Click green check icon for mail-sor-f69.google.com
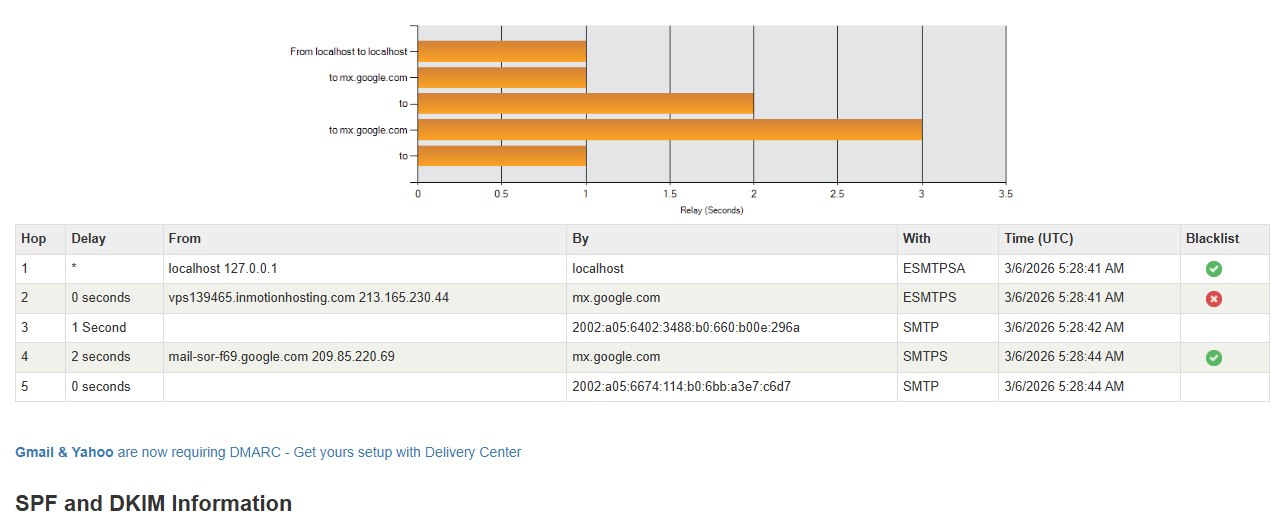 pos(1213,357)
